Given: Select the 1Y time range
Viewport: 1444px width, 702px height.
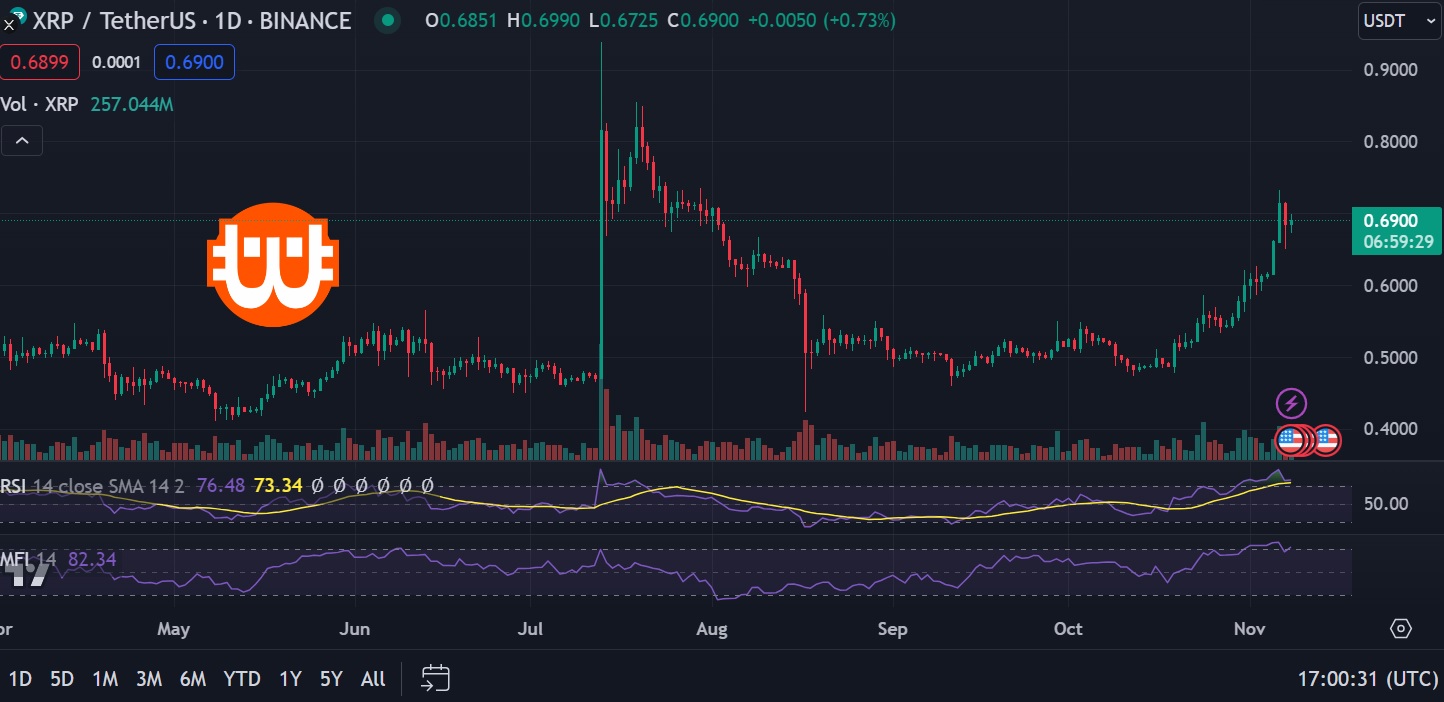Looking at the screenshot, I should pos(290,679).
